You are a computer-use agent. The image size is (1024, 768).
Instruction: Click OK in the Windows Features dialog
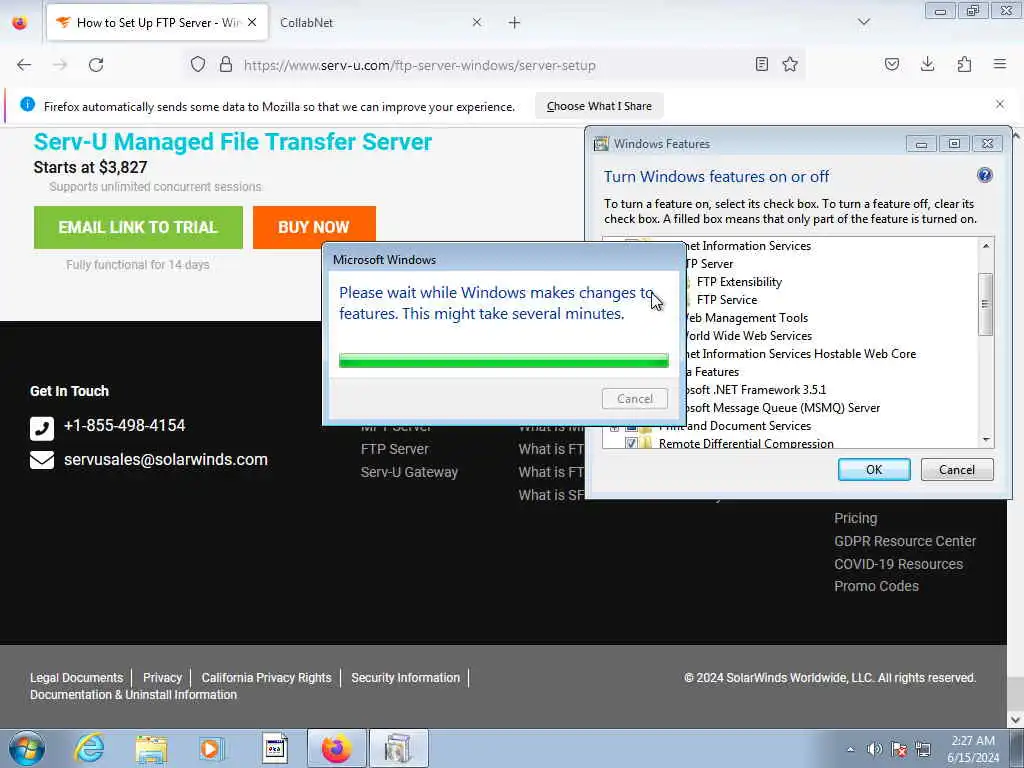(874, 470)
